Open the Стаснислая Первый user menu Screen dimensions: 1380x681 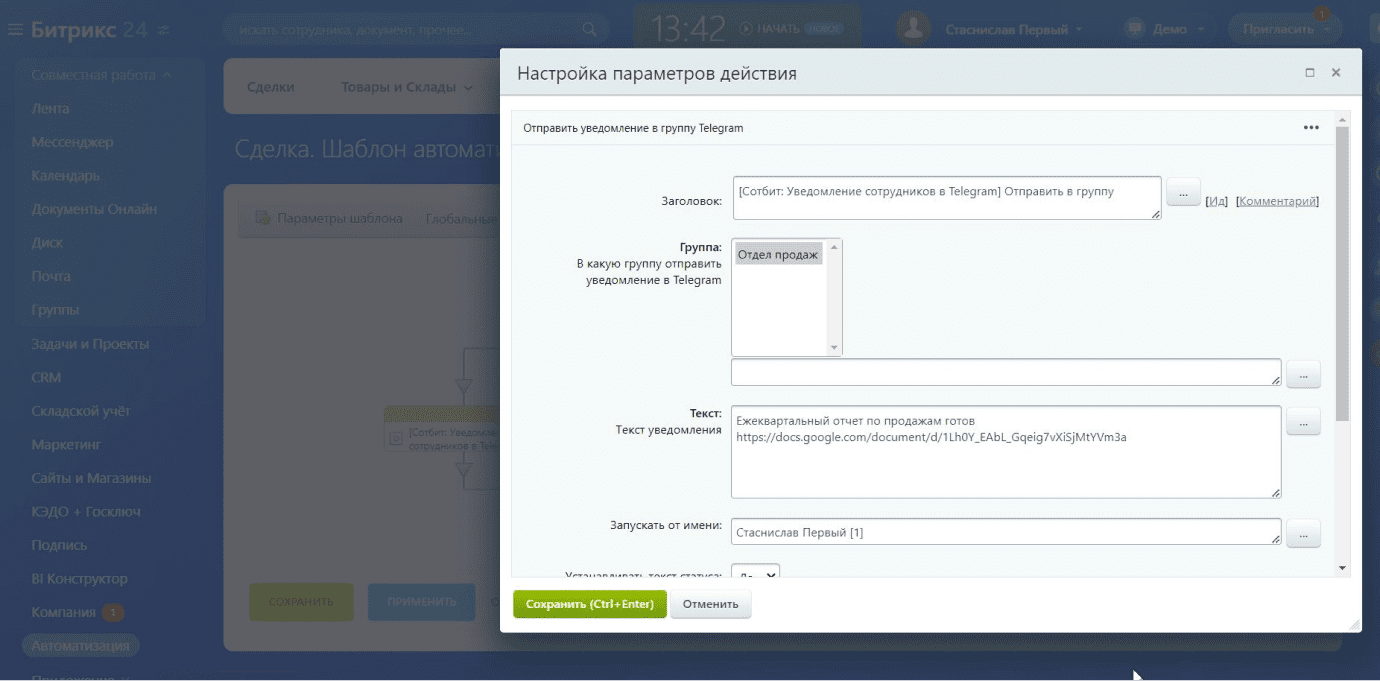(1014, 30)
